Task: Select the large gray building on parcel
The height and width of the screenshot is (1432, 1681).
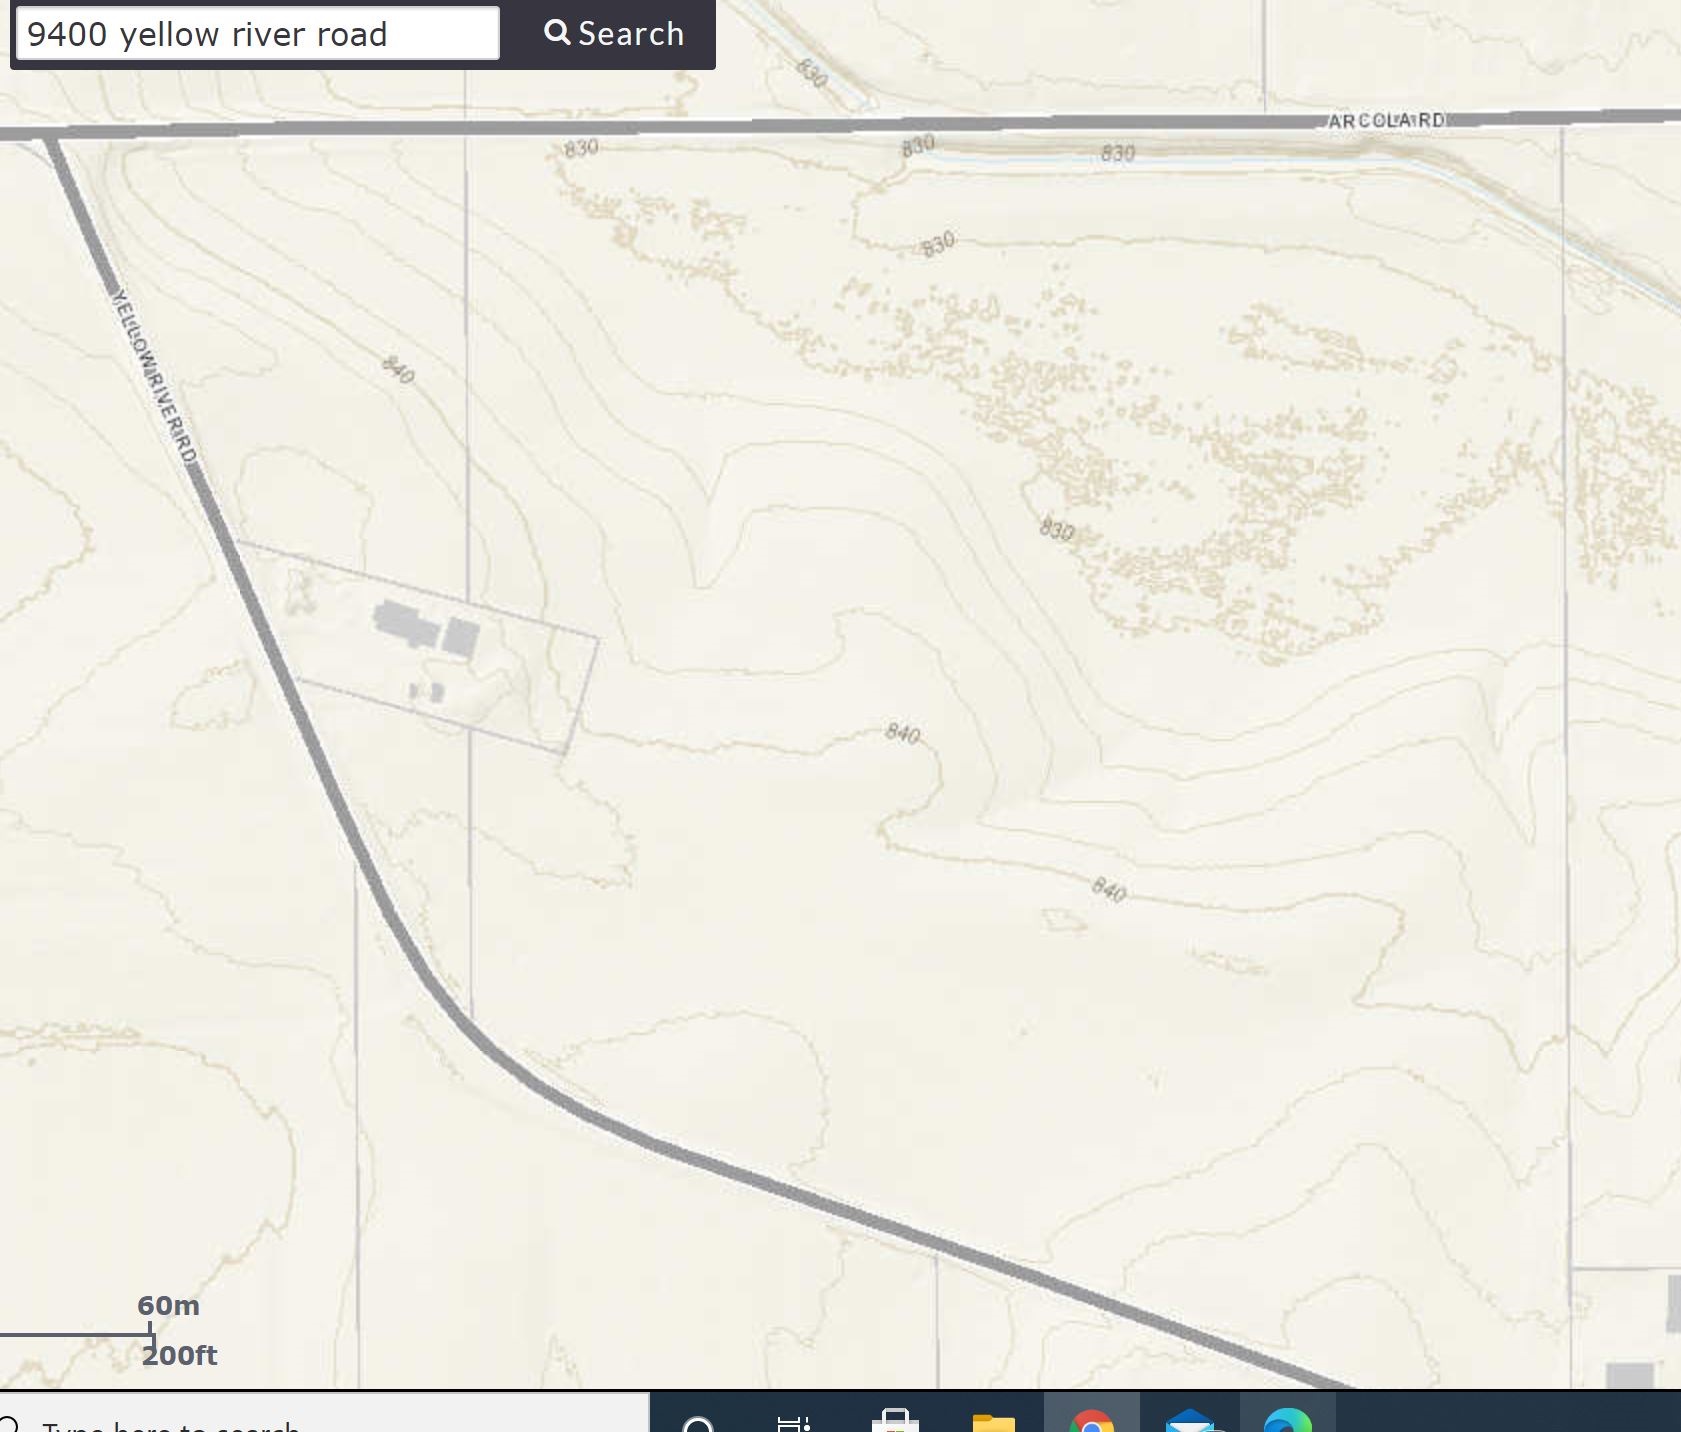Action: pyautogui.click(x=407, y=623)
